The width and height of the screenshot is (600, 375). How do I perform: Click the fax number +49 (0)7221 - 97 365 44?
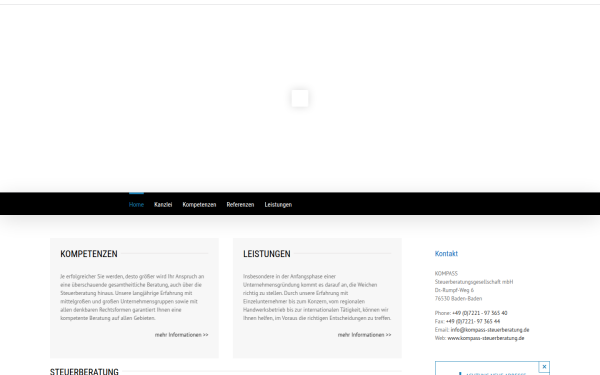pyautogui.click(x=473, y=321)
